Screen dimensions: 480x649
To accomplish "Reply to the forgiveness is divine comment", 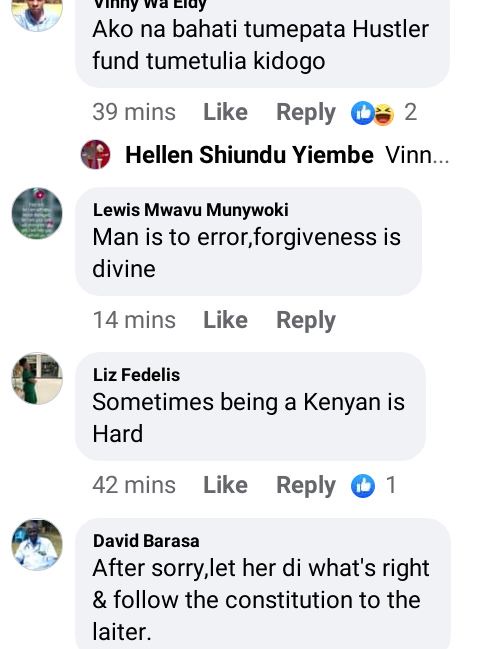I will point(306,321).
